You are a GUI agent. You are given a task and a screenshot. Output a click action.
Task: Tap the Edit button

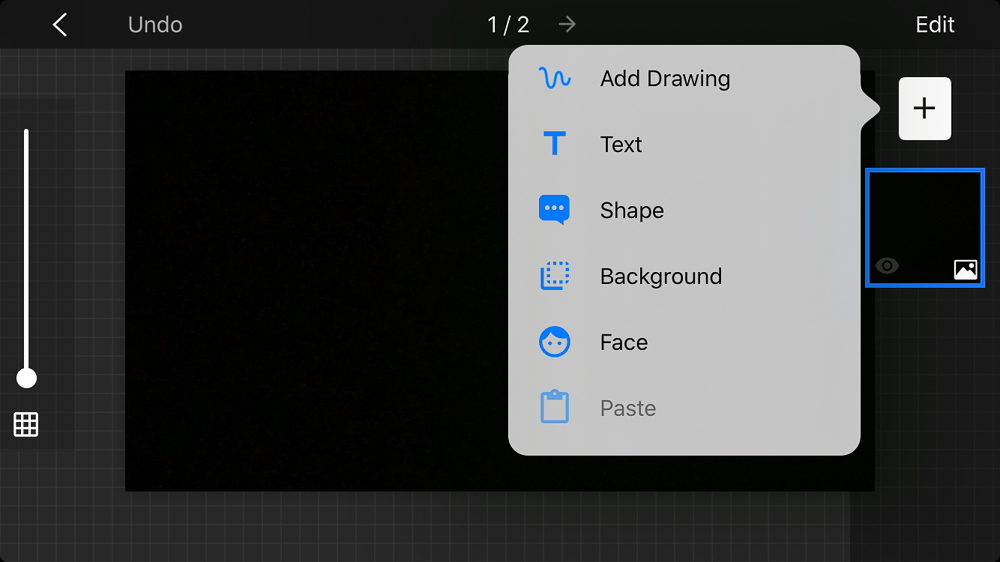click(935, 25)
